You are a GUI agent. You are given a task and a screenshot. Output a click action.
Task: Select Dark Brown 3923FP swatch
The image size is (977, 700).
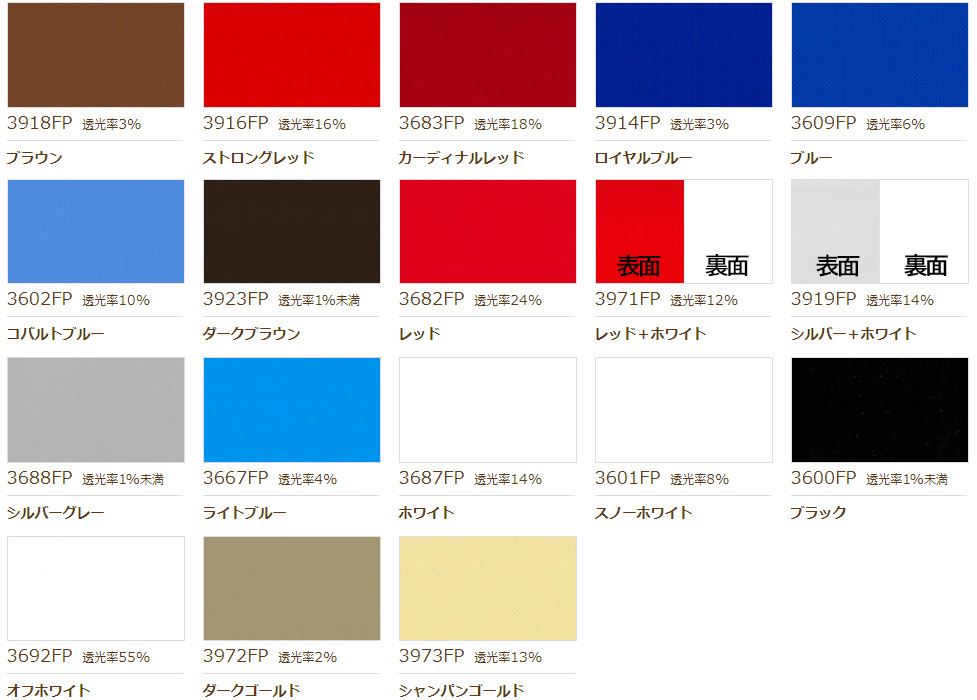tap(292, 231)
